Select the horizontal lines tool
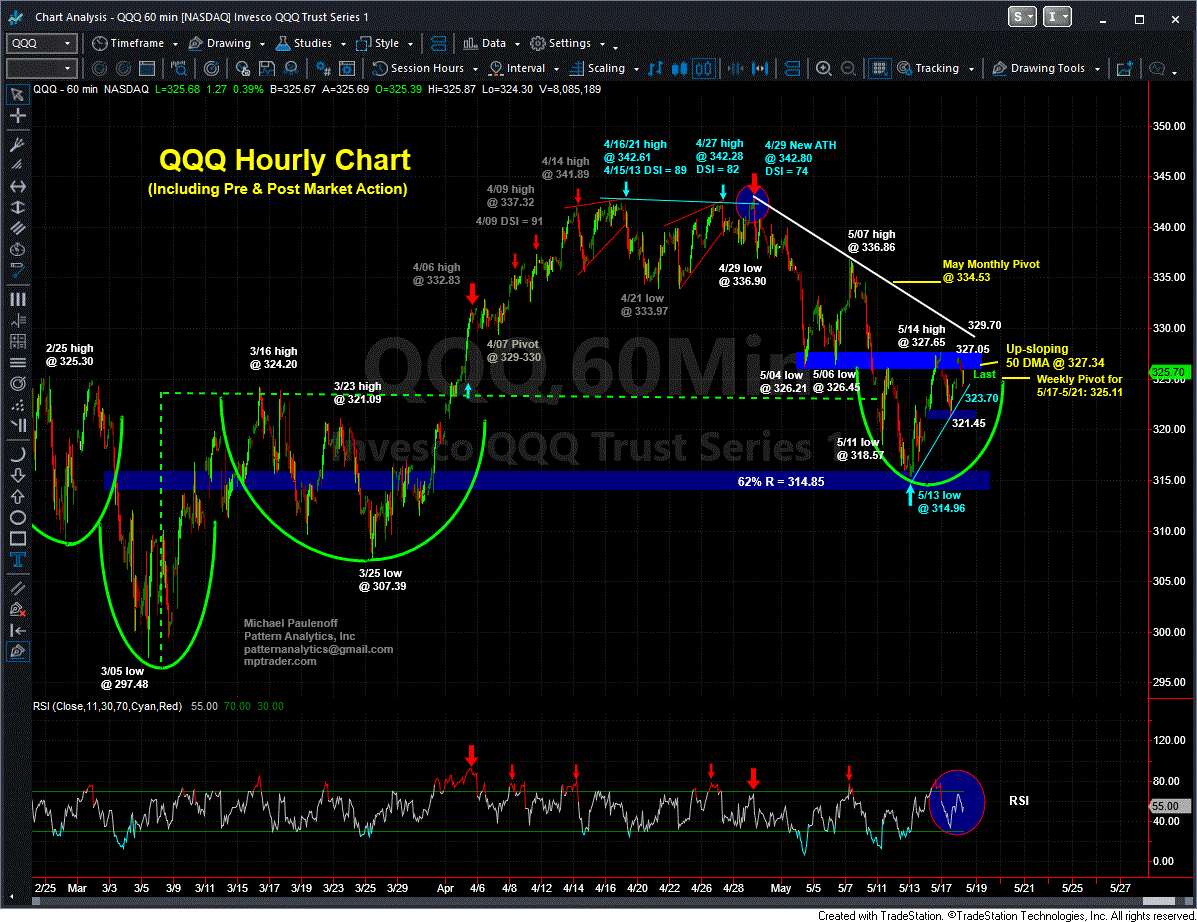 17,362
